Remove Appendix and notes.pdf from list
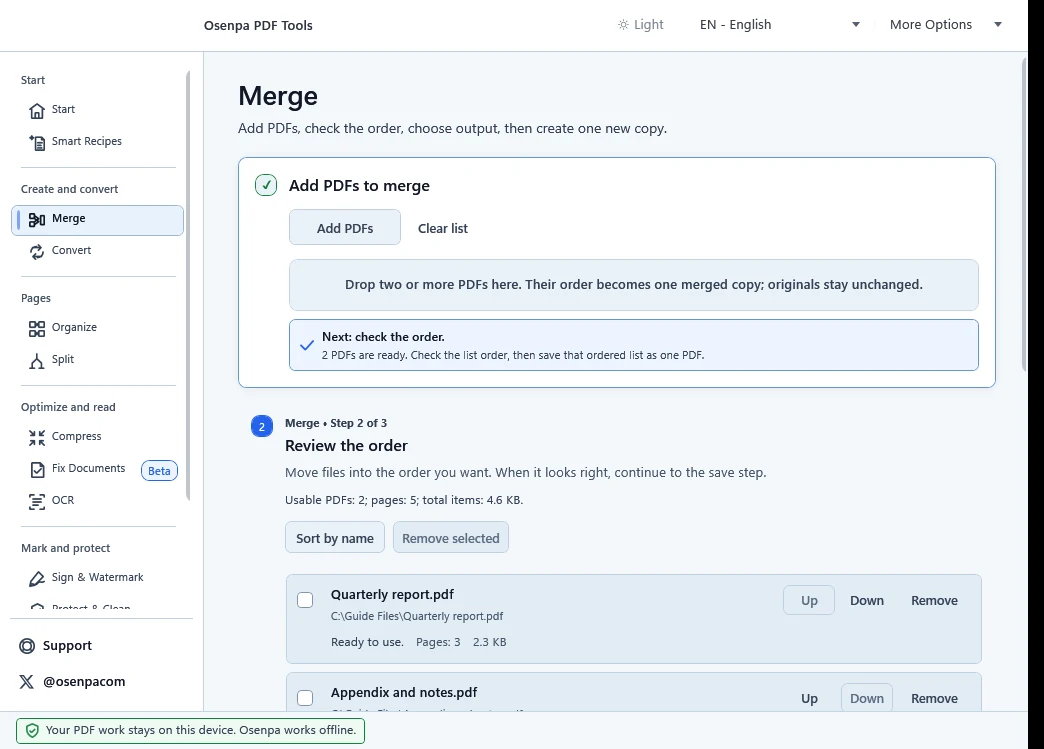This screenshot has width=1044, height=749. pyautogui.click(x=934, y=698)
